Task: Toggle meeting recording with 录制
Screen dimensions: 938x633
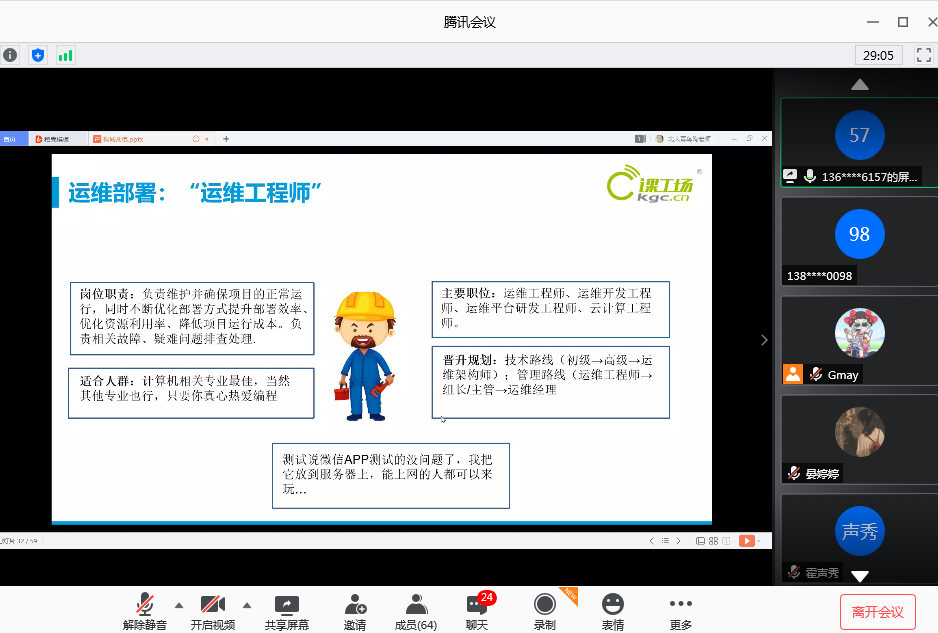Action: (x=544, y=611)
